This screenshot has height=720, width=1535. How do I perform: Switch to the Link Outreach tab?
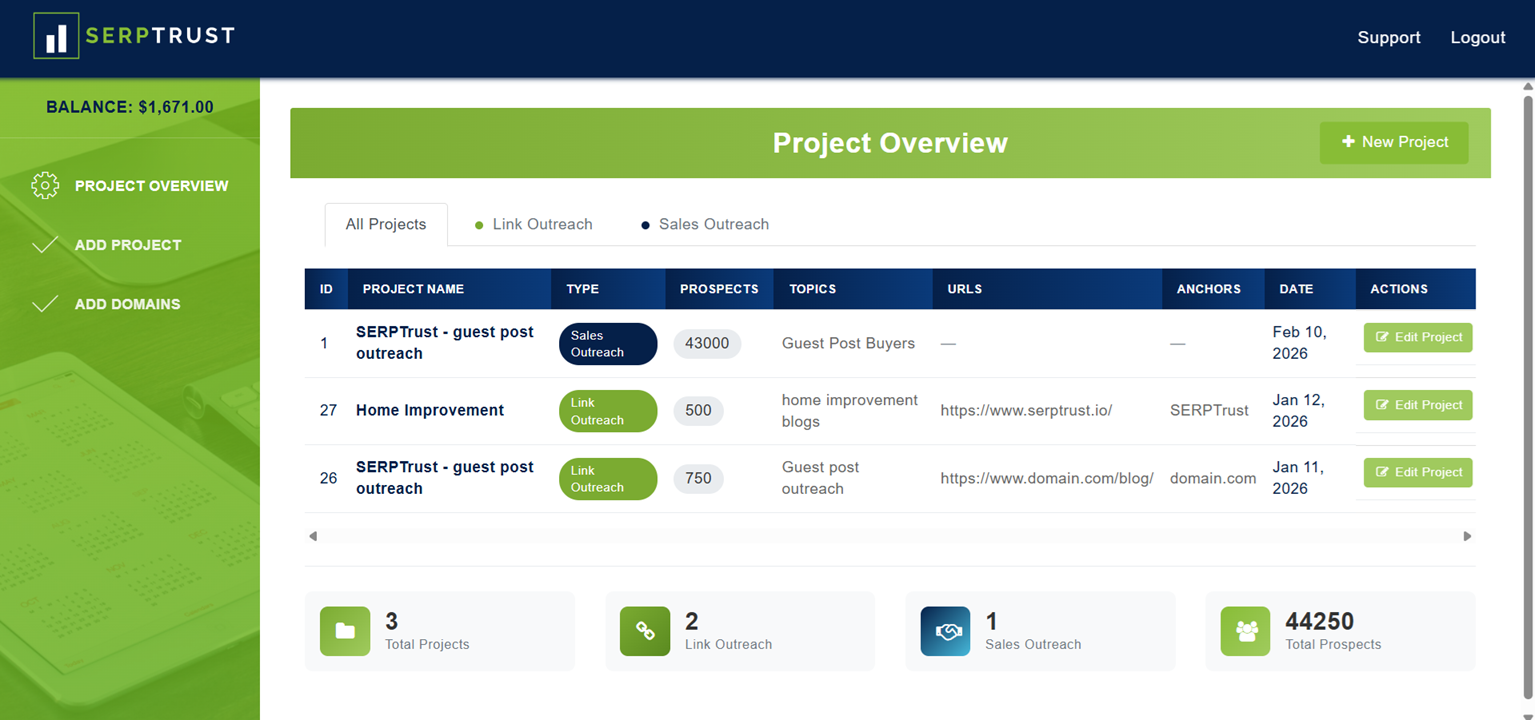point(542,224)
